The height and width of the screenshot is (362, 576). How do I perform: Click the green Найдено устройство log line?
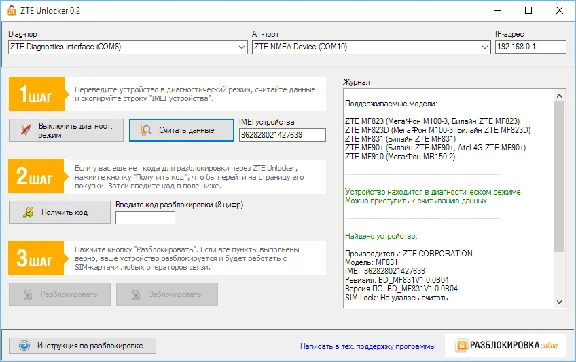[x=381, y=236]
